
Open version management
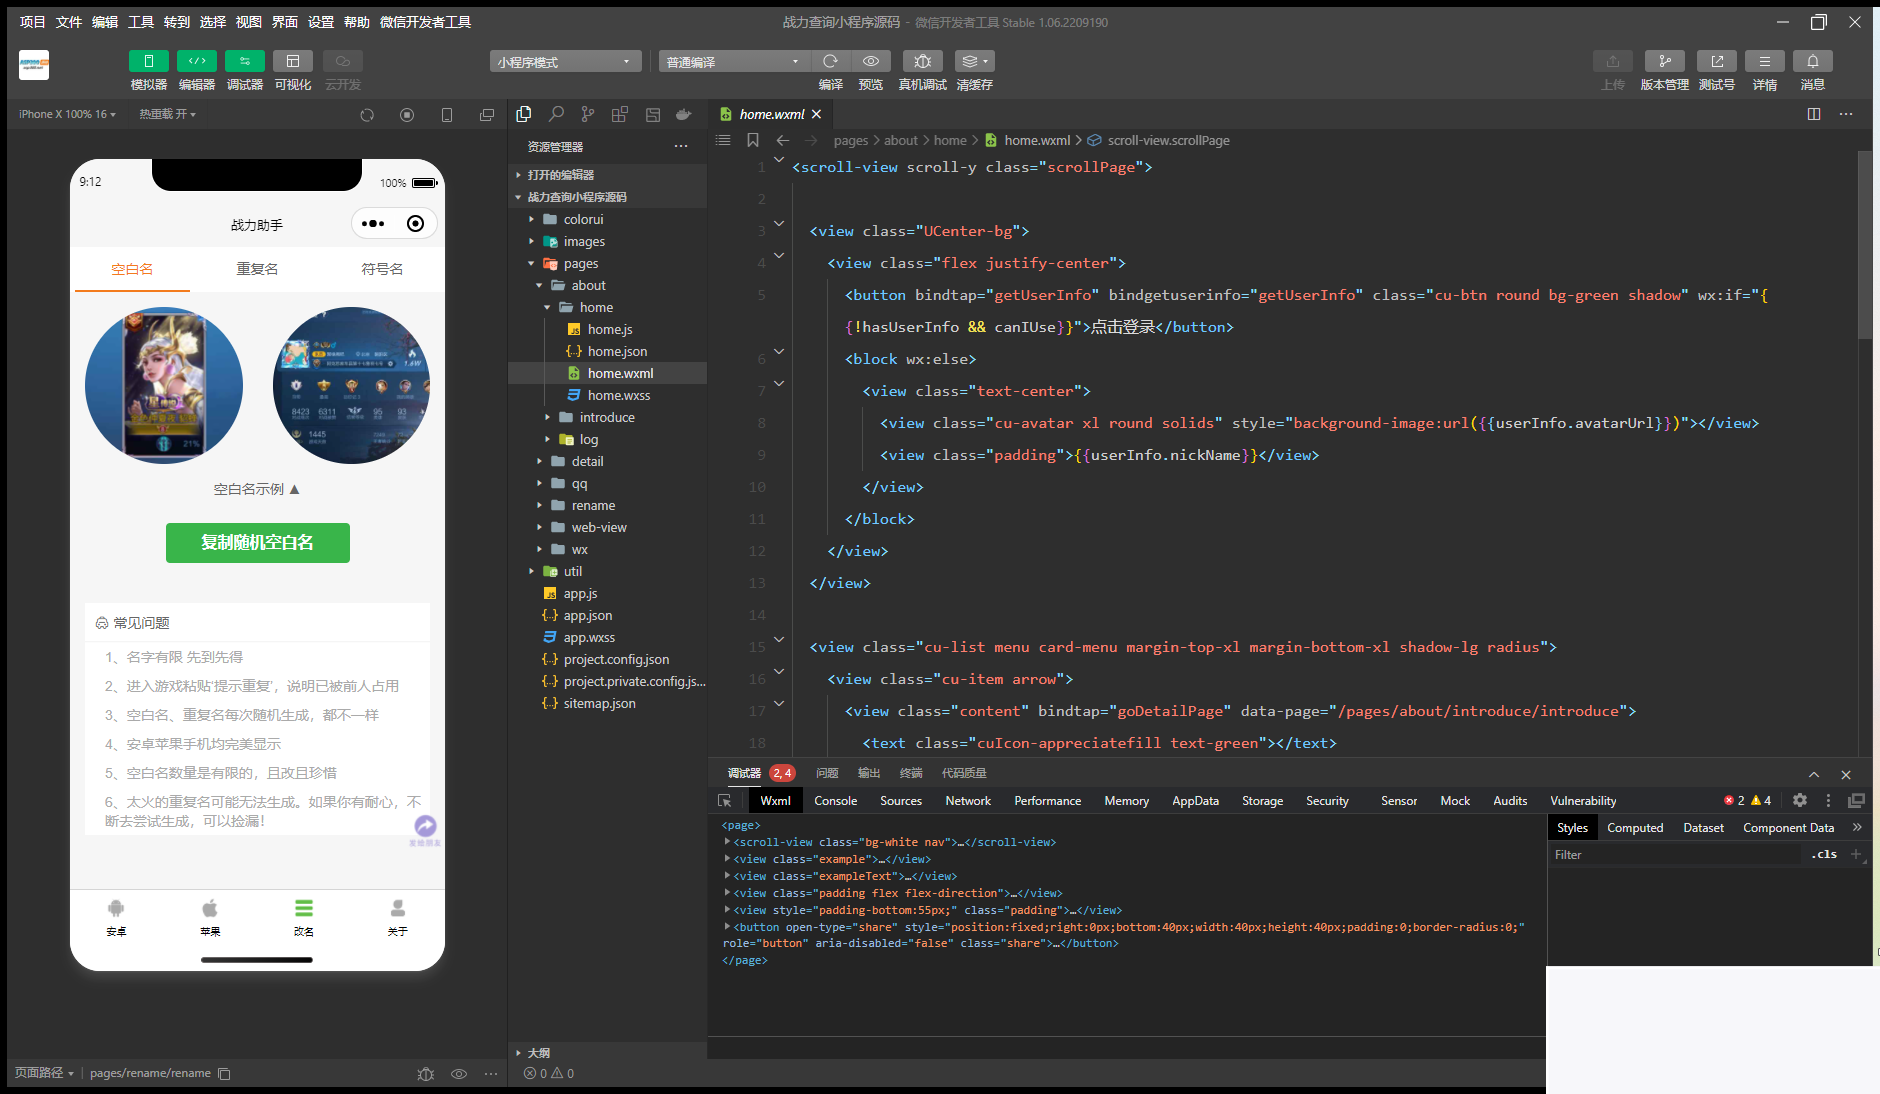click(x=1664, y=62)
